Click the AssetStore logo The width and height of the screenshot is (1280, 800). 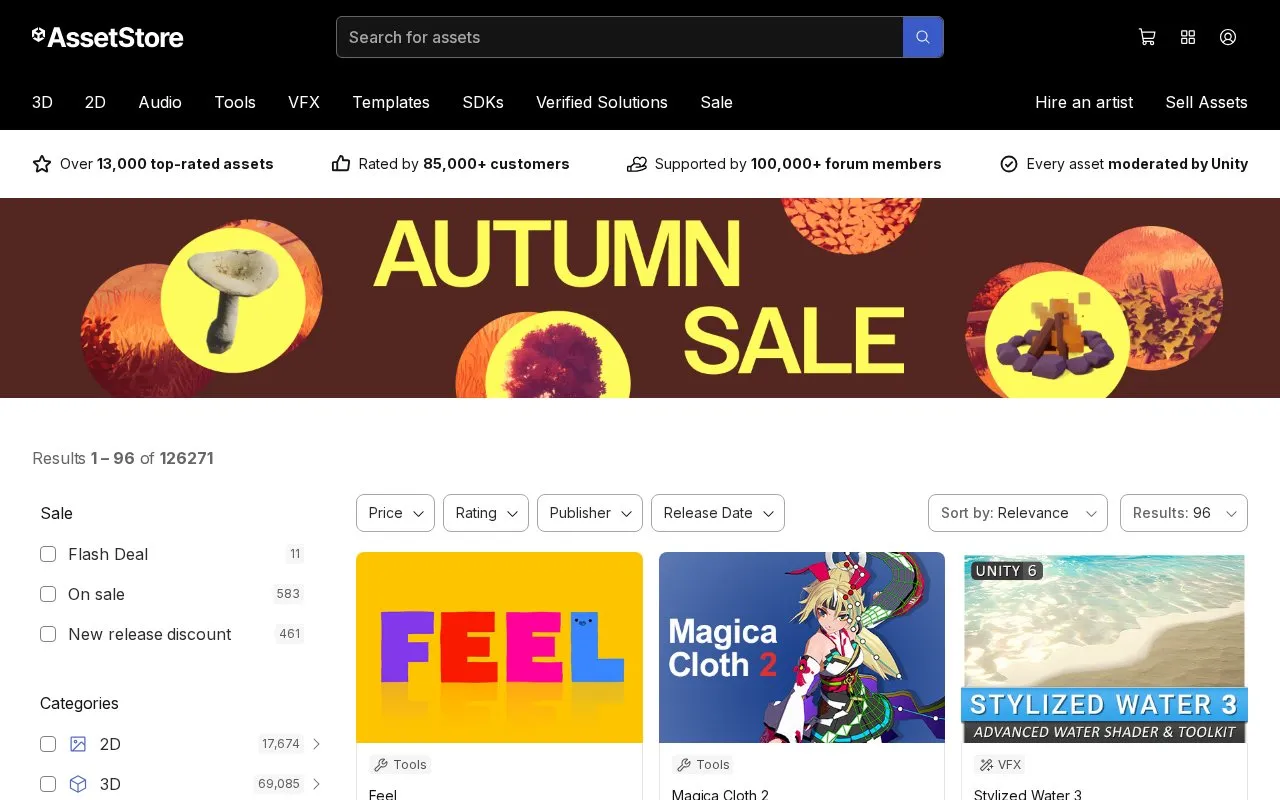coord(107,37)
